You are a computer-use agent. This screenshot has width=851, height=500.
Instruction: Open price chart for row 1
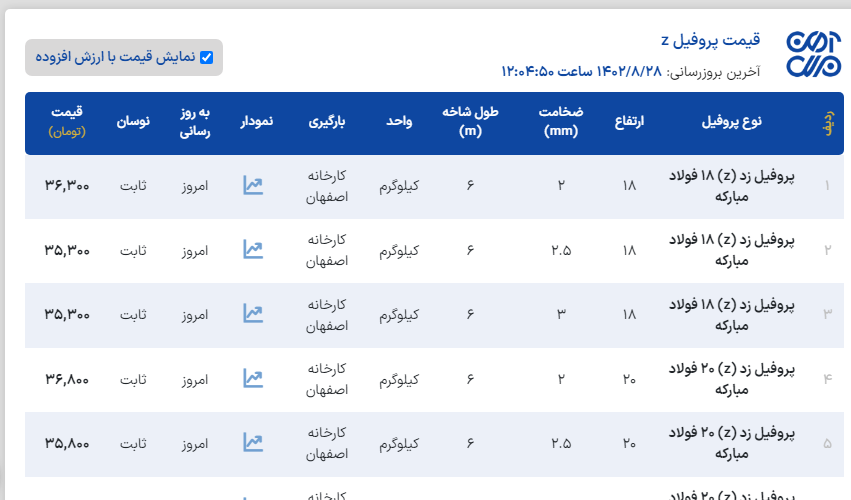[253, 185]
